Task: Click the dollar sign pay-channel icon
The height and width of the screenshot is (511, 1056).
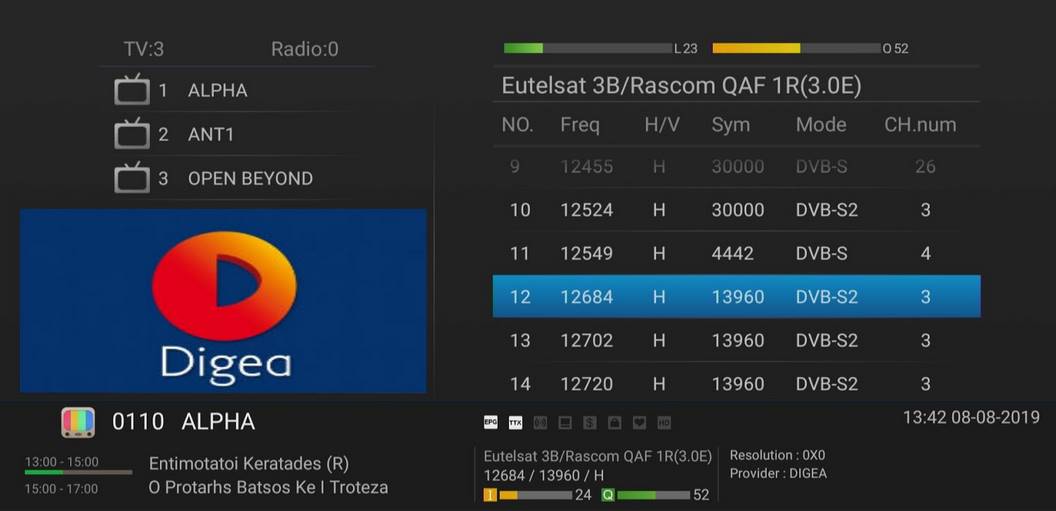Action: click(x=590, y=423)
